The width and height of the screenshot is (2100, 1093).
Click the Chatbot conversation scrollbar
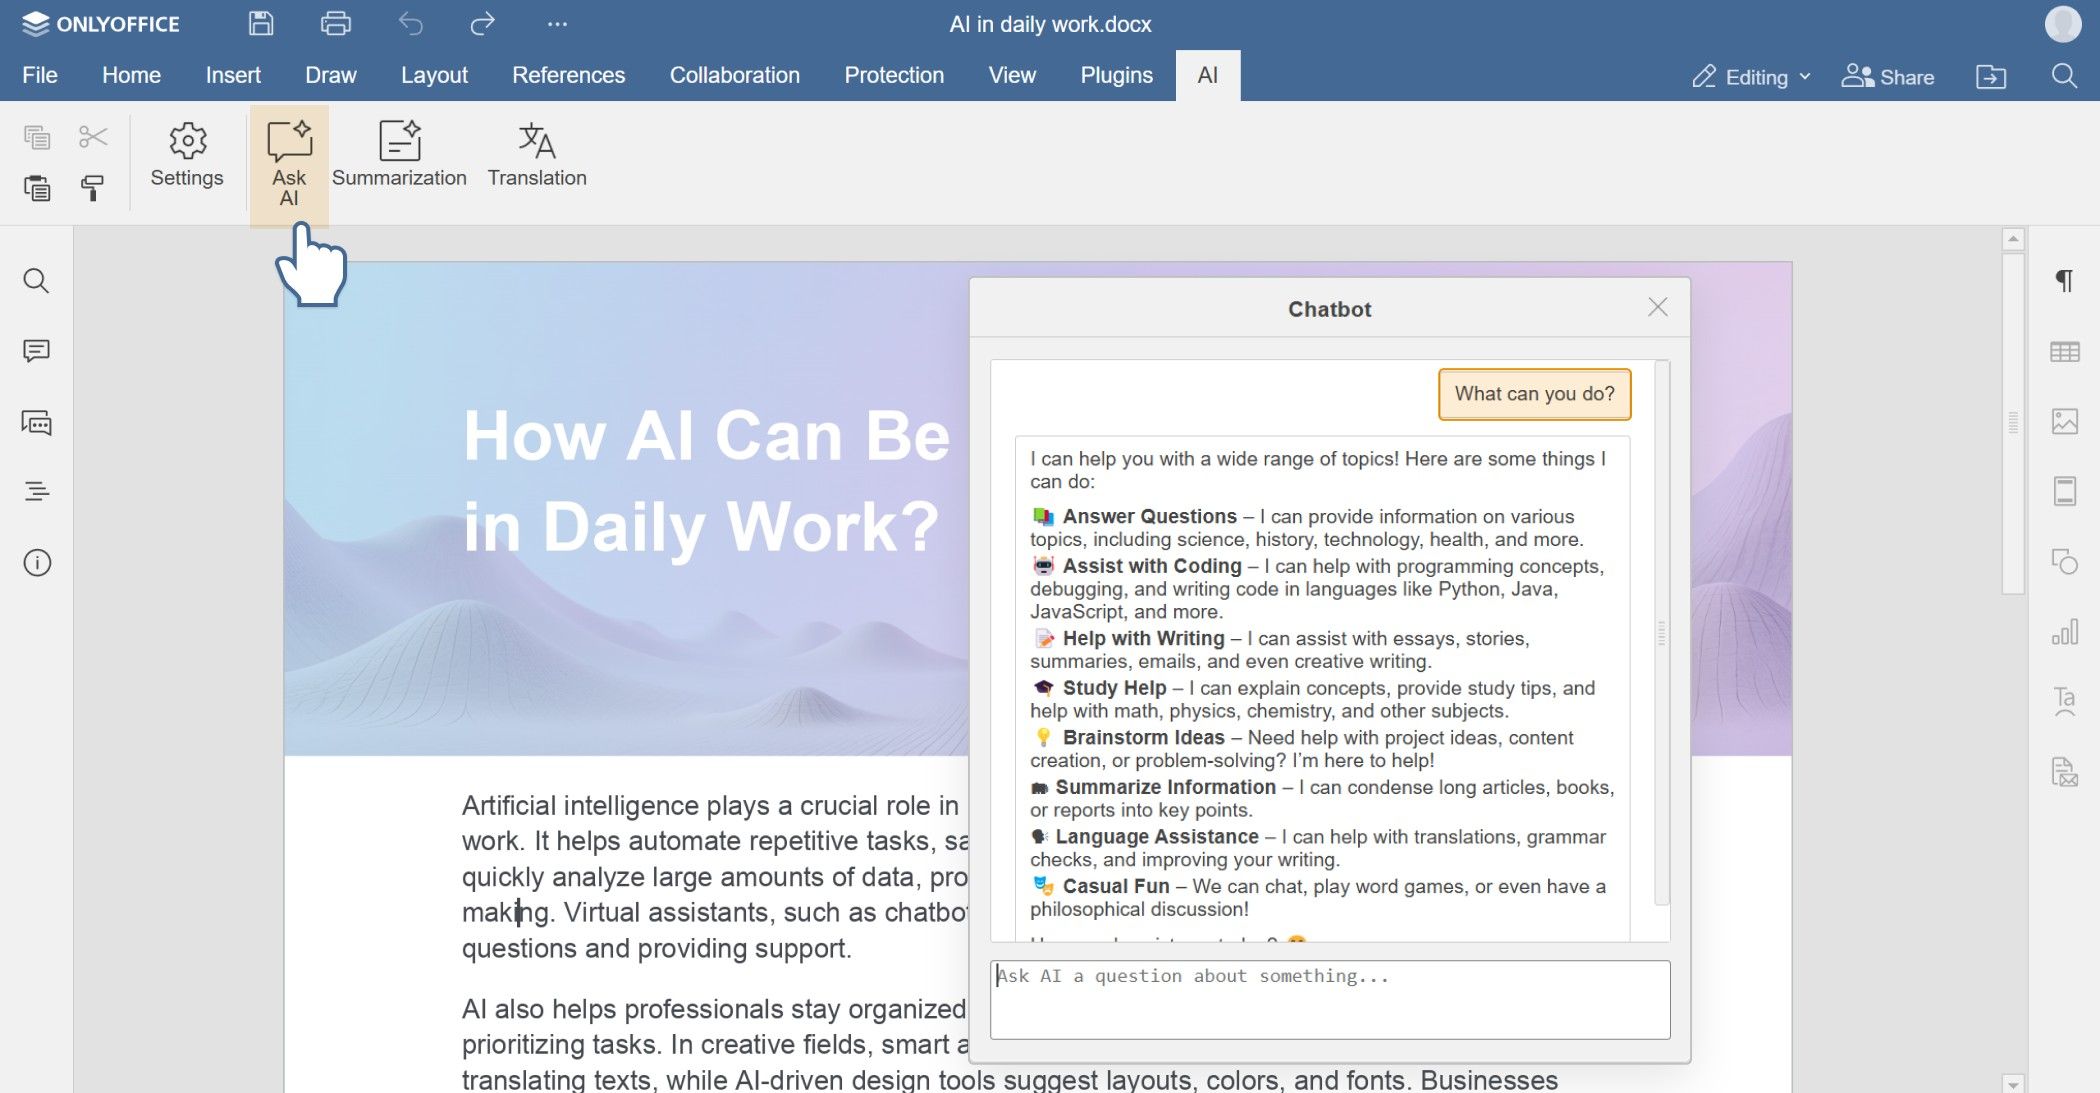point(1662,632)
